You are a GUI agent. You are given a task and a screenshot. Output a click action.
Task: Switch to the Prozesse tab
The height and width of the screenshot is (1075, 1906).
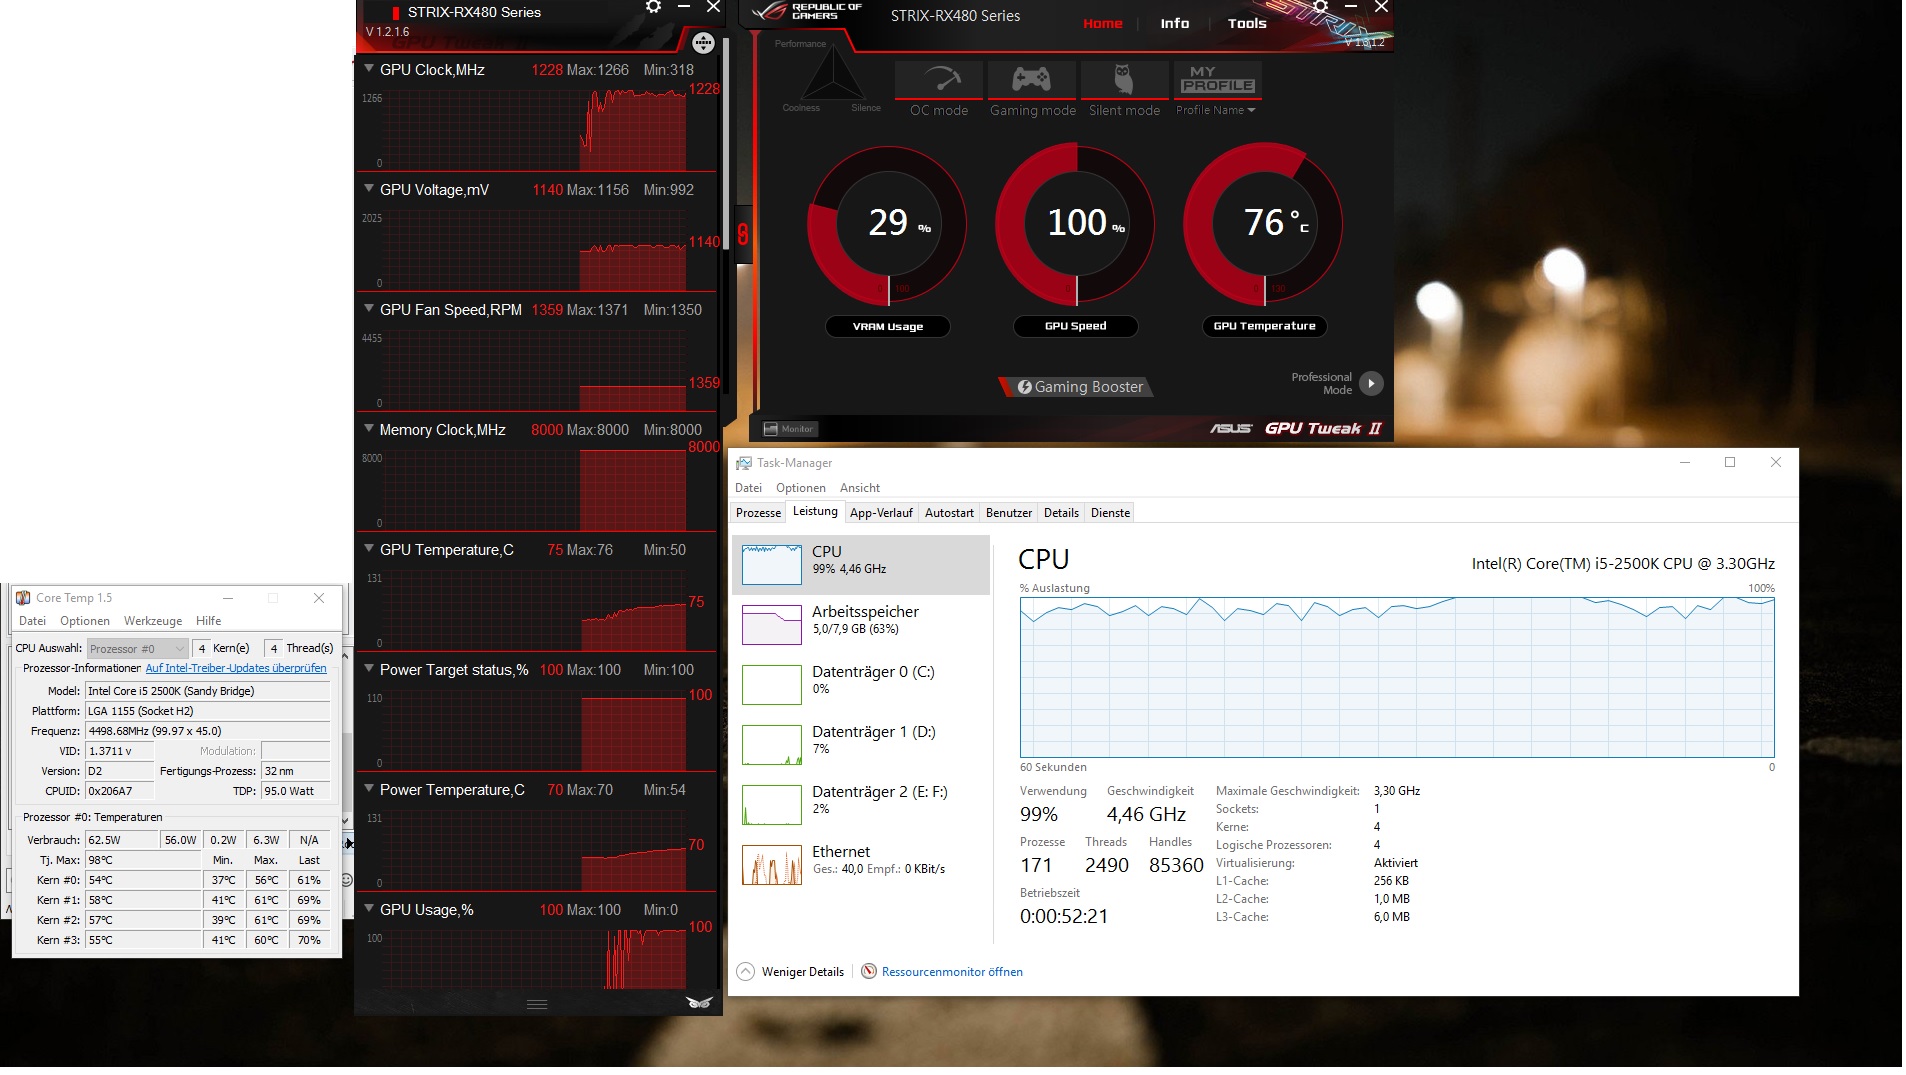point(758,513)
